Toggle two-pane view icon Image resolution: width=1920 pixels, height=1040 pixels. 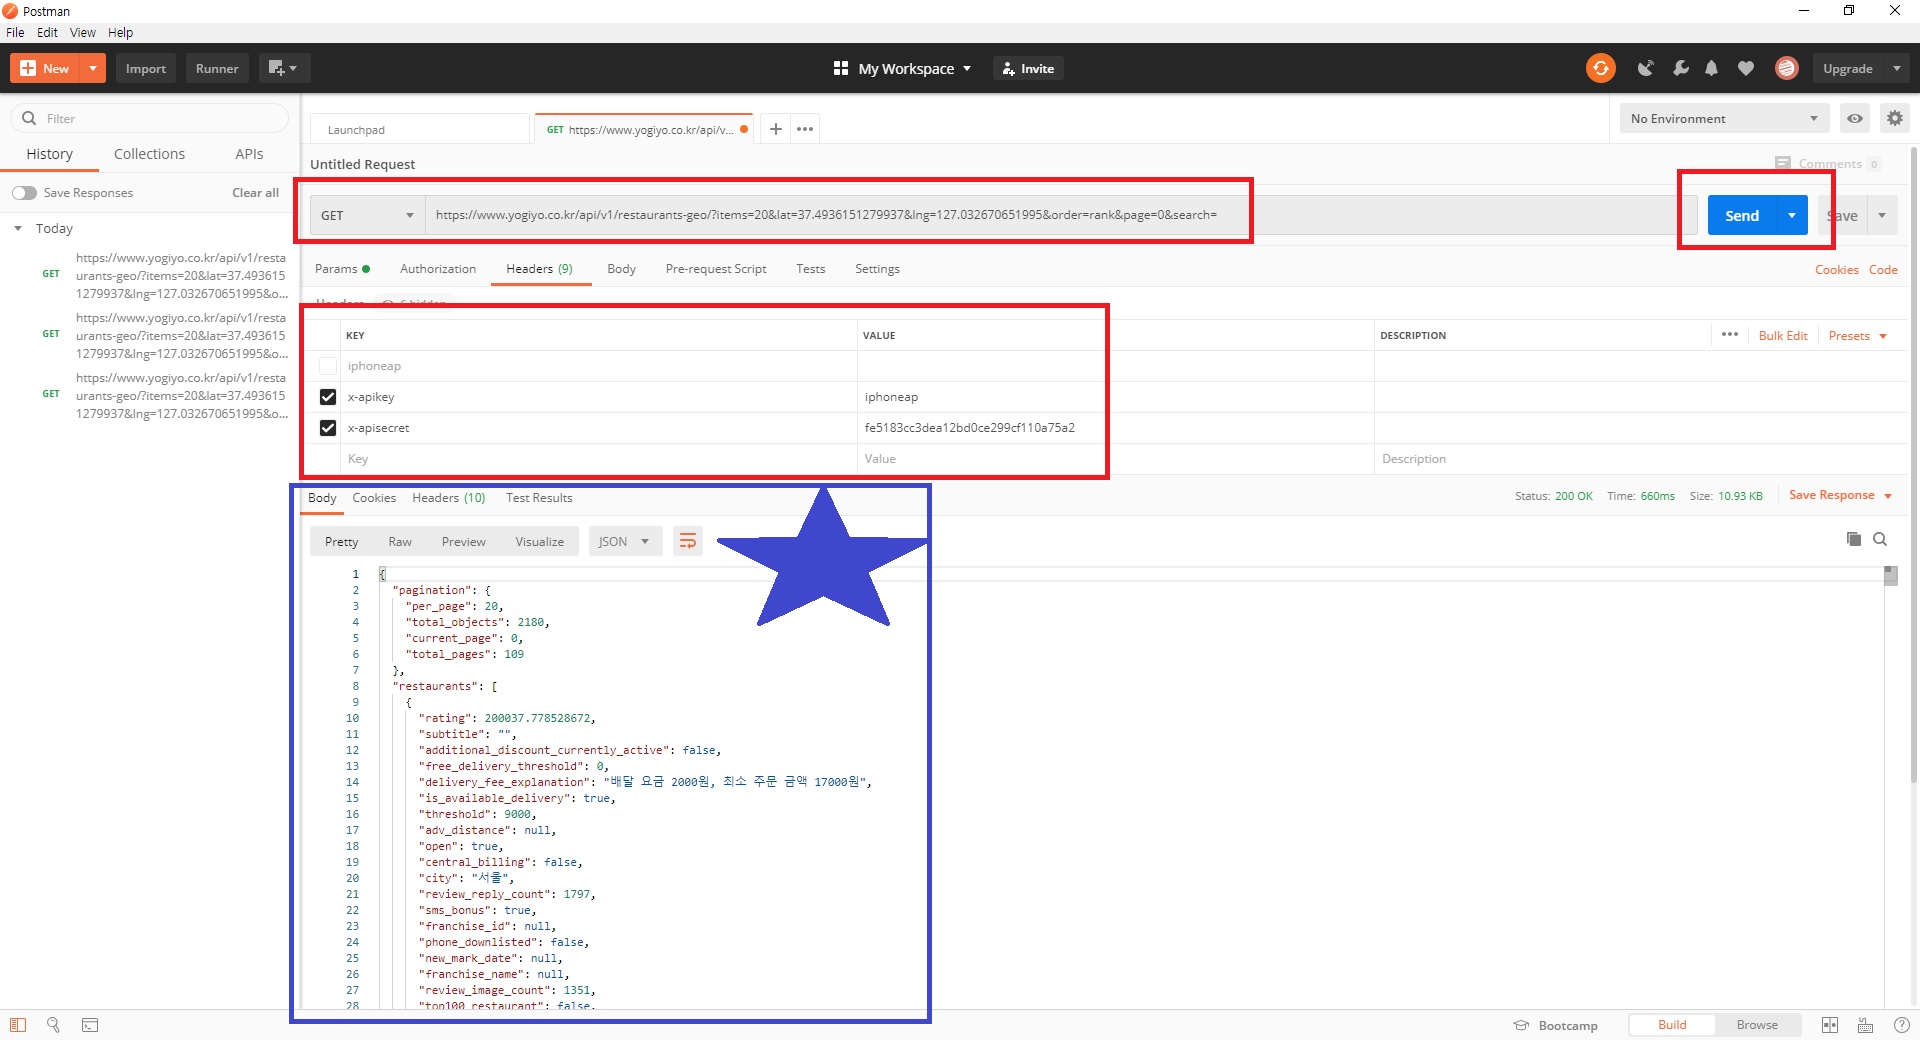pos(1830,1025)
